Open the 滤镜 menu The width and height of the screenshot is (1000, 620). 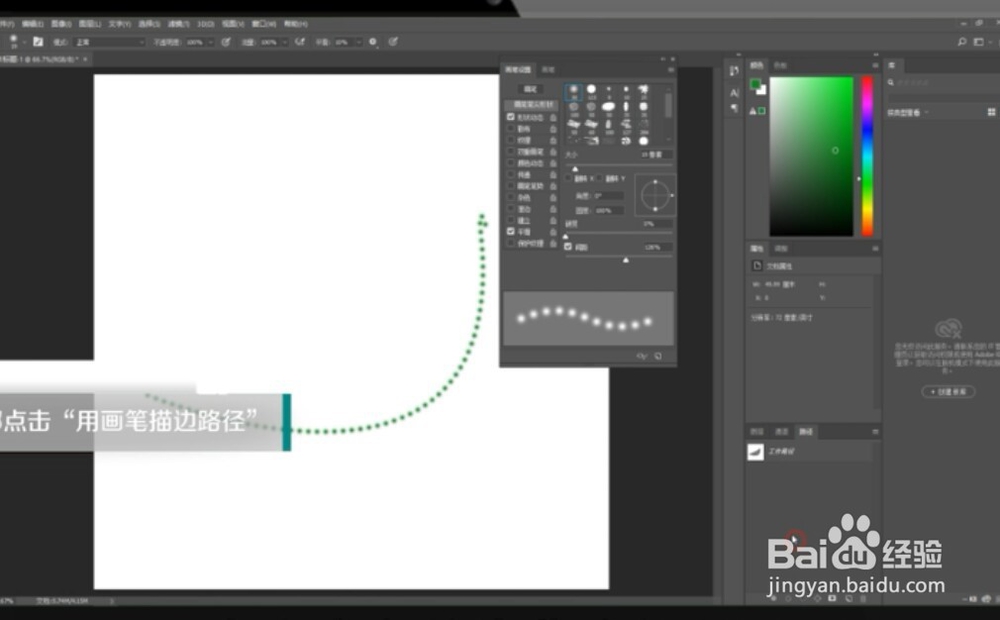pos(179,24)
